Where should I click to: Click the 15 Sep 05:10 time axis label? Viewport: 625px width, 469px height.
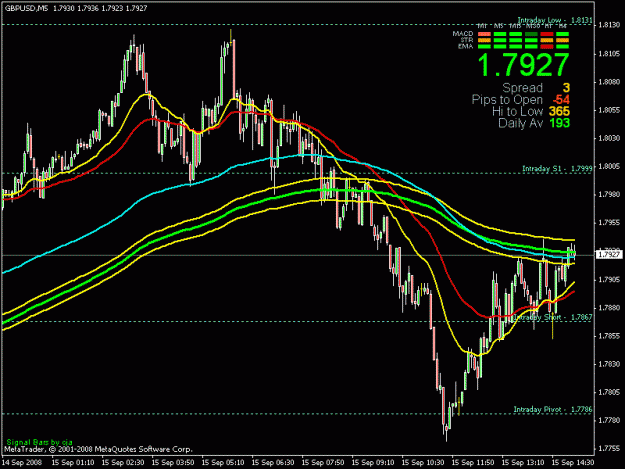tap(223, 463)
